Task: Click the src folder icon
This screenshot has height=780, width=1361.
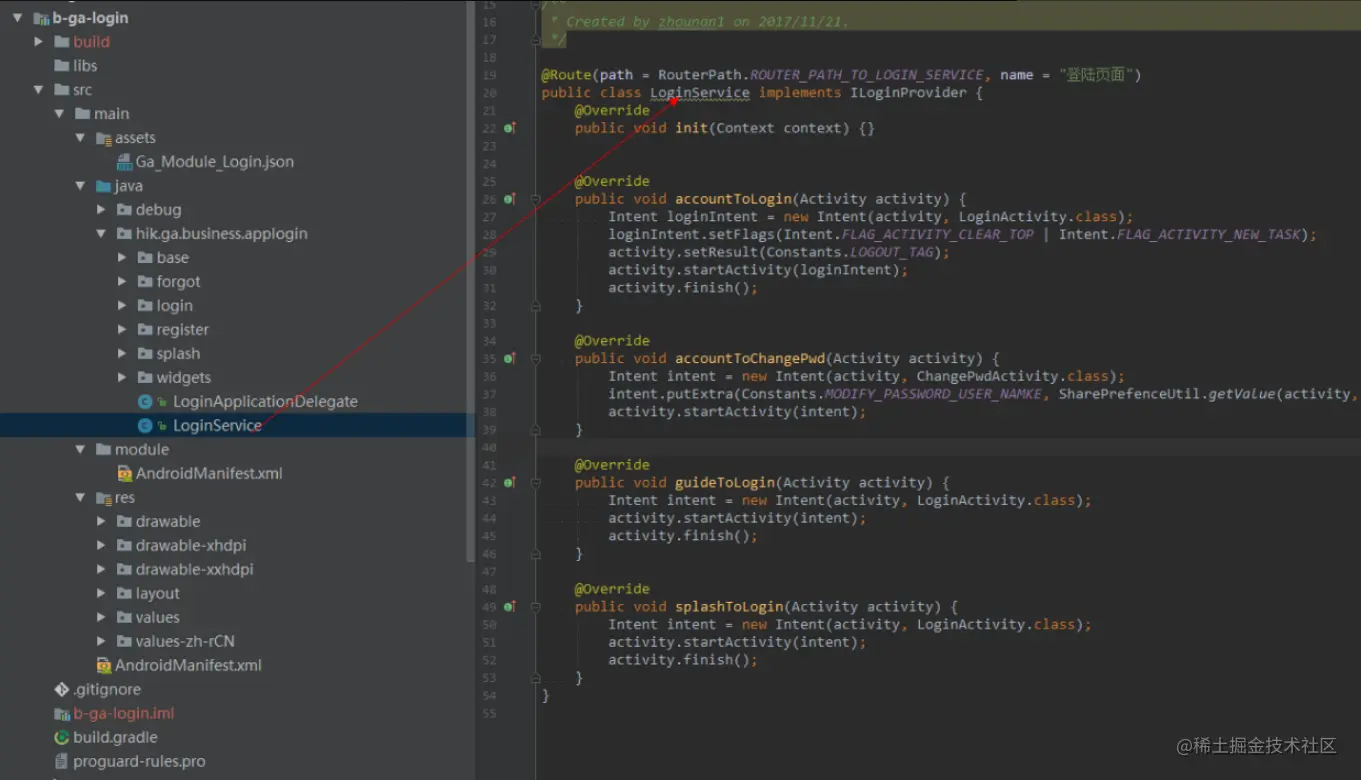Action: point(62,90)
